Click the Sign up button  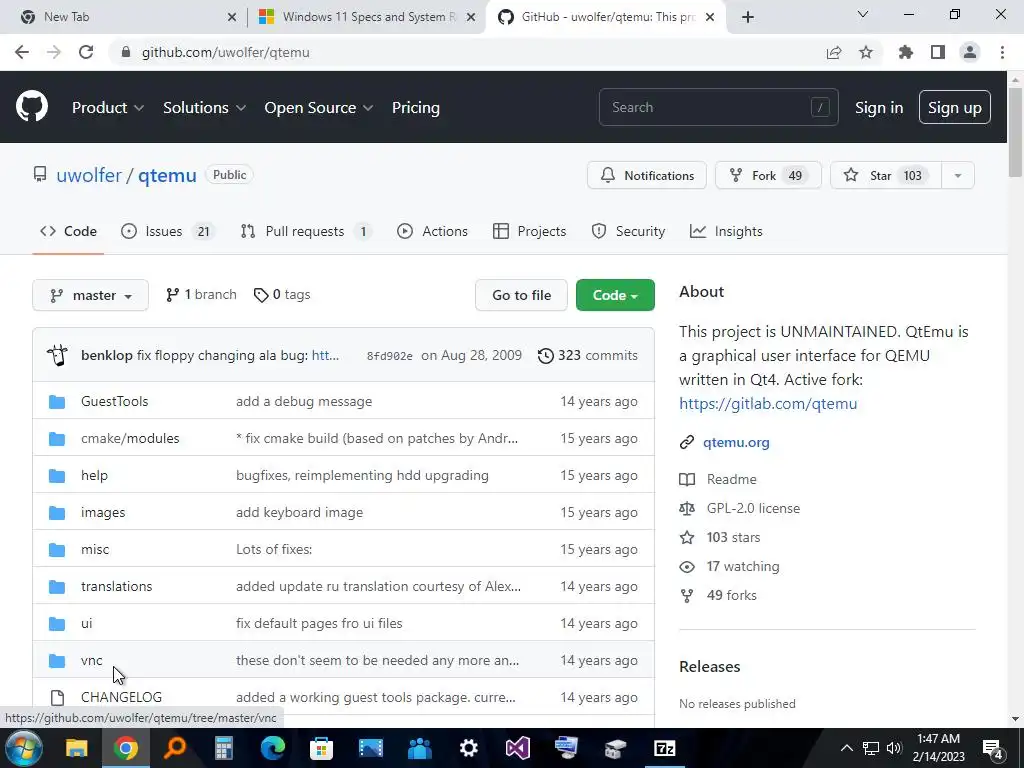[x=955, y=108]
